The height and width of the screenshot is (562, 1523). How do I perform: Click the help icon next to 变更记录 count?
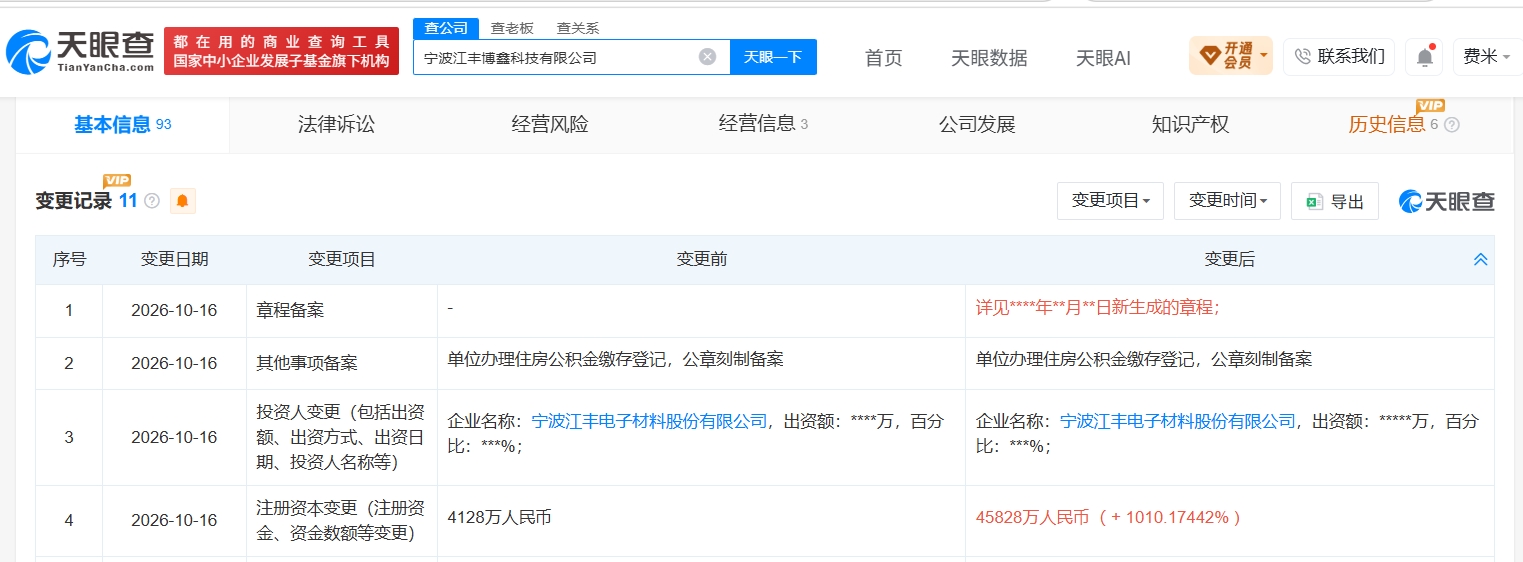click(x=152, y=201)
